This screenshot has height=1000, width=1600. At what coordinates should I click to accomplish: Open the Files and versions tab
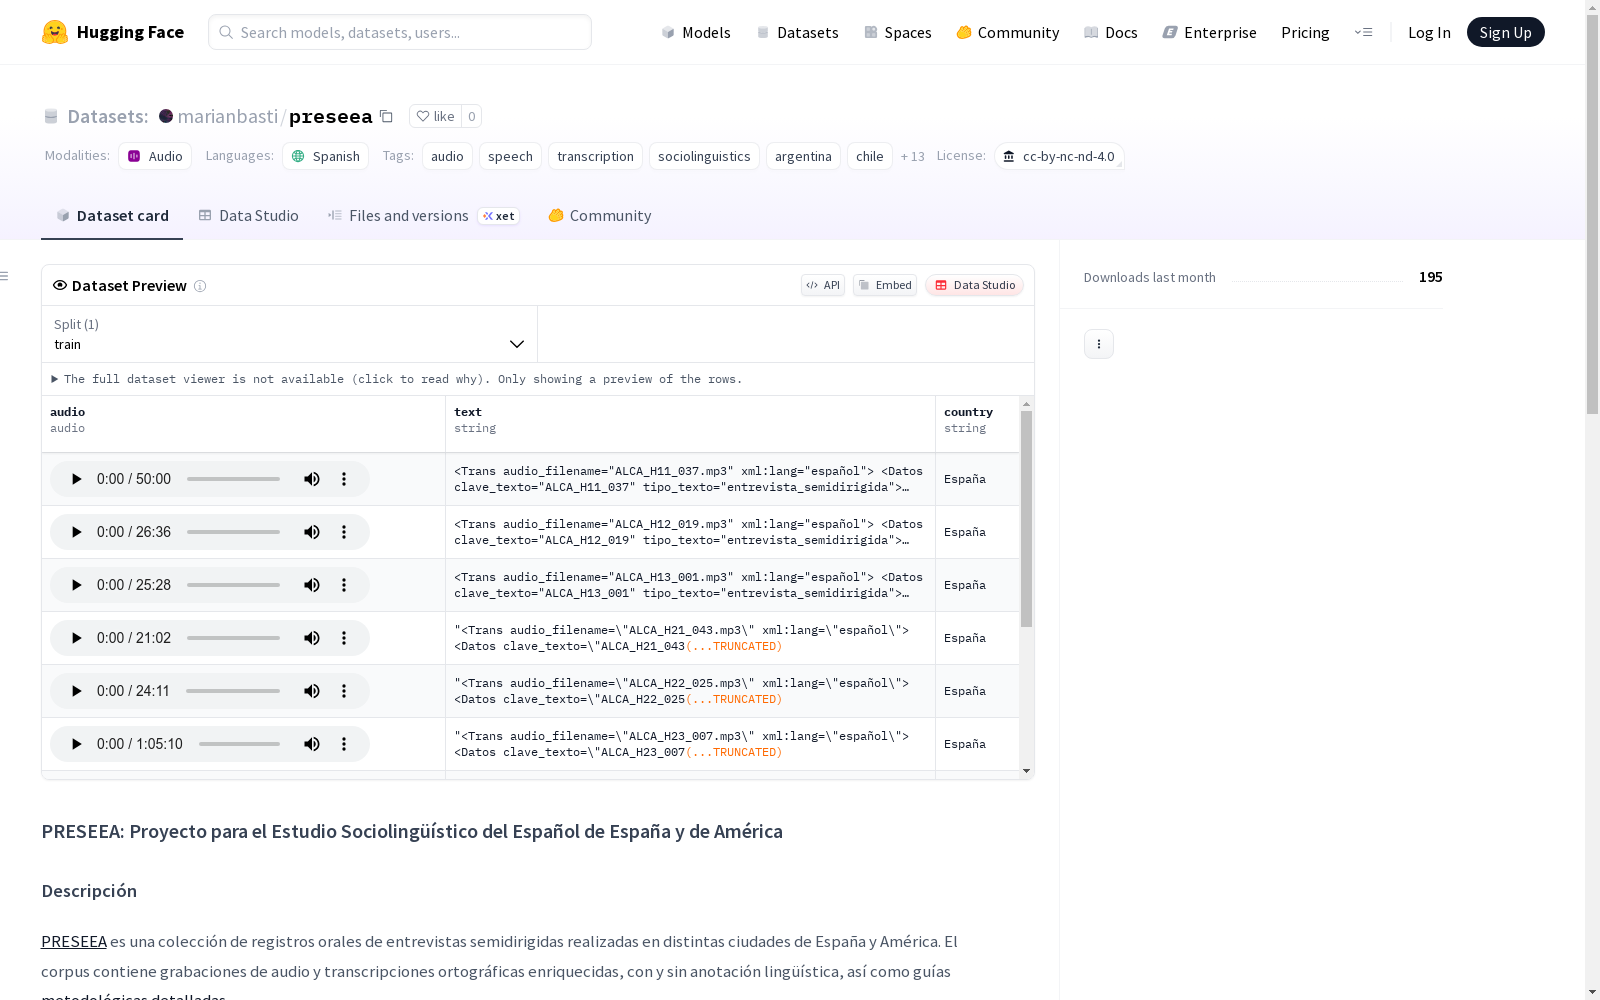pos(423,216)
